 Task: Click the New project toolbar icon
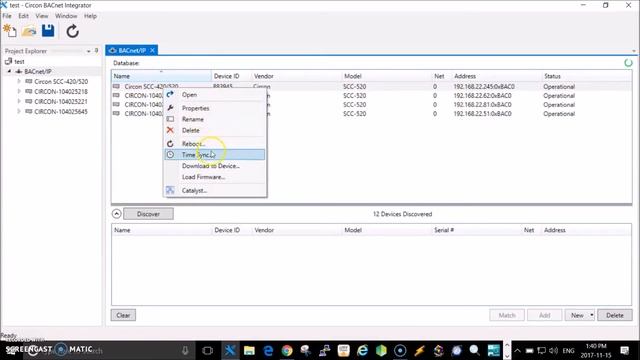[x=9, y=31]
